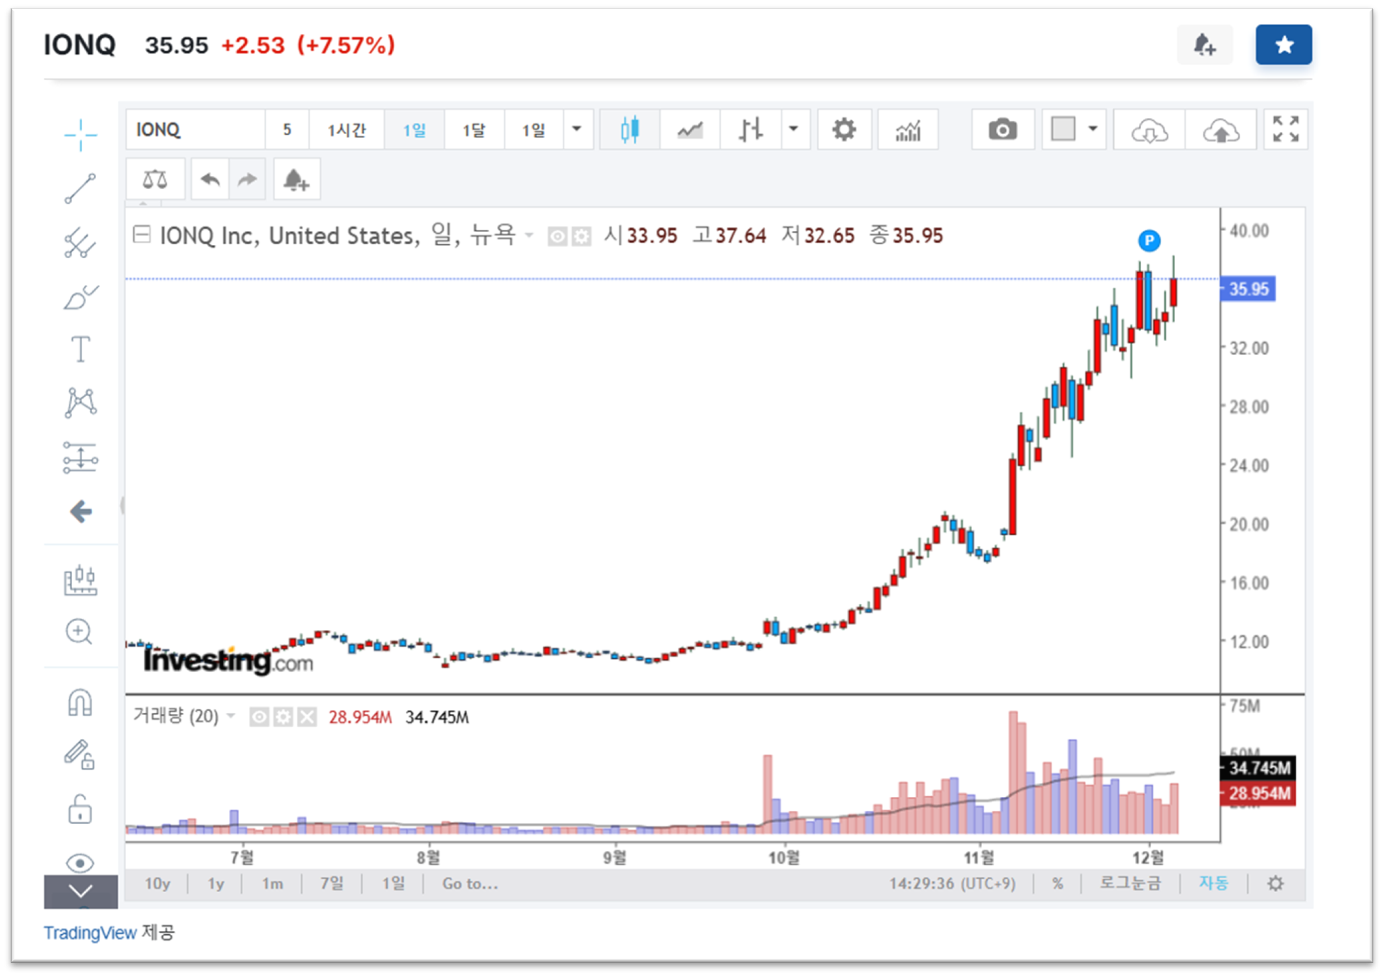Remove the volume indicator

point(307,717)
